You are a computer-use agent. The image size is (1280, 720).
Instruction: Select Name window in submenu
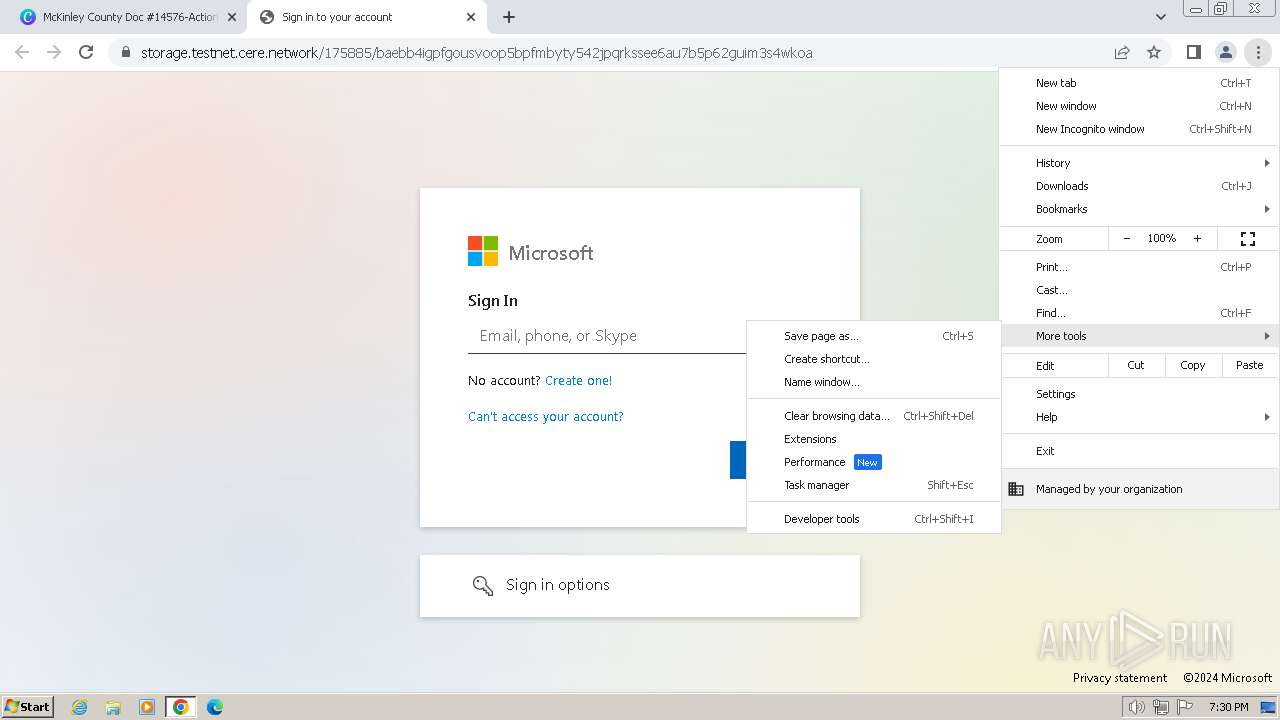click(x=874, y=382)
